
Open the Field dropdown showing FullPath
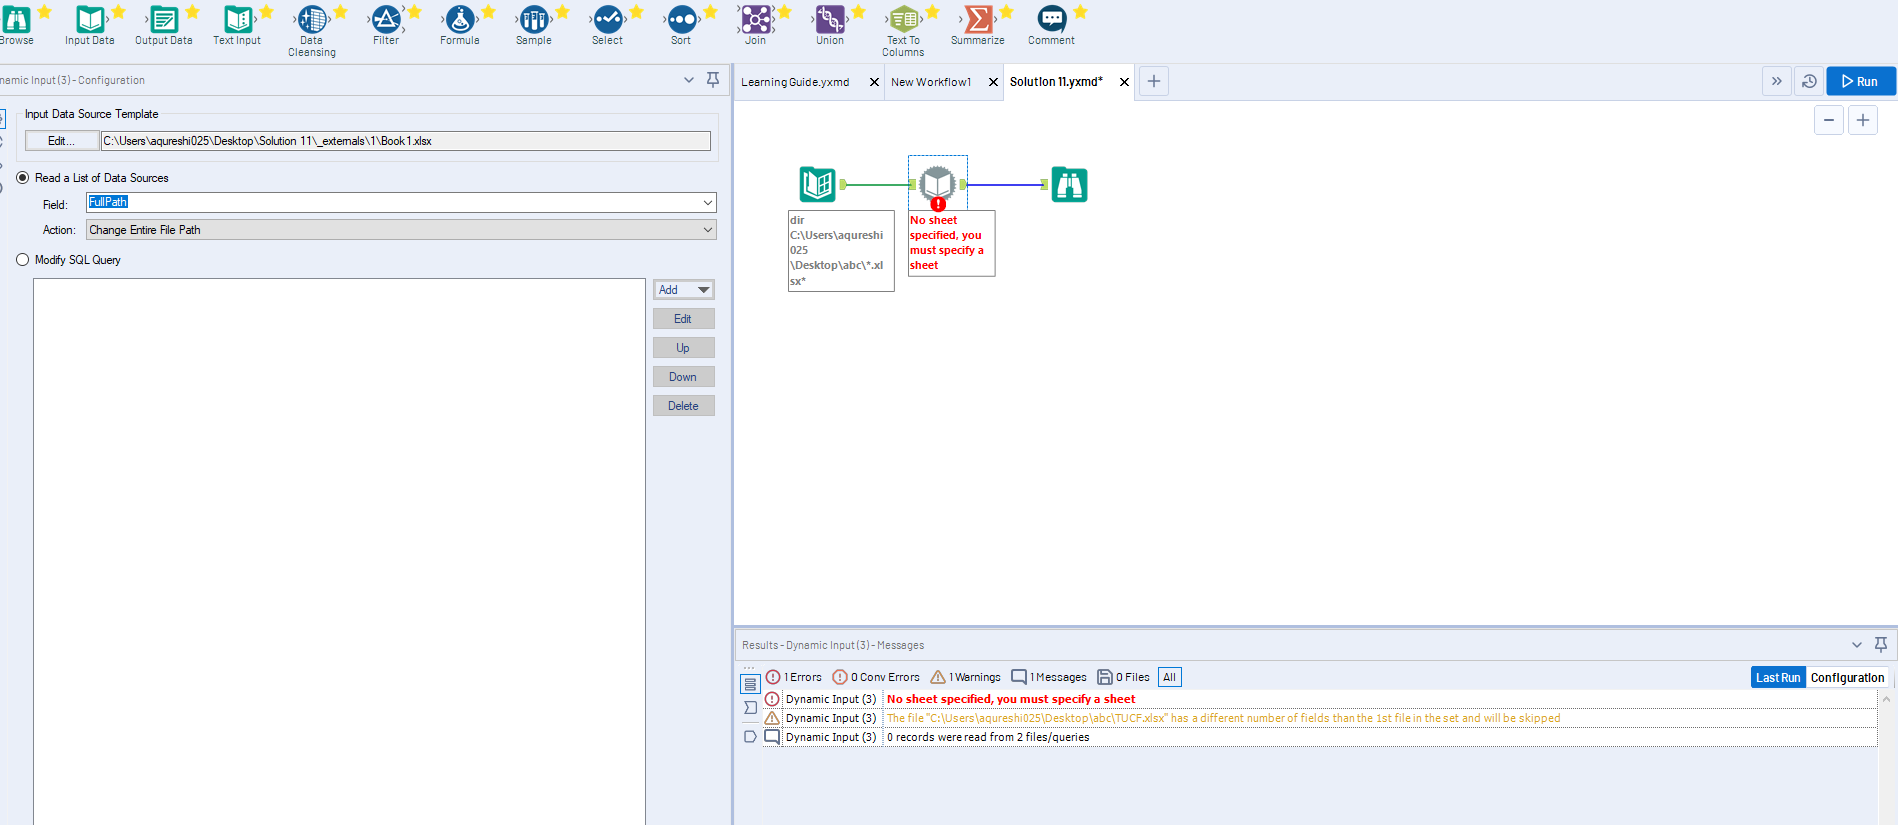click(x=707, y=203)
